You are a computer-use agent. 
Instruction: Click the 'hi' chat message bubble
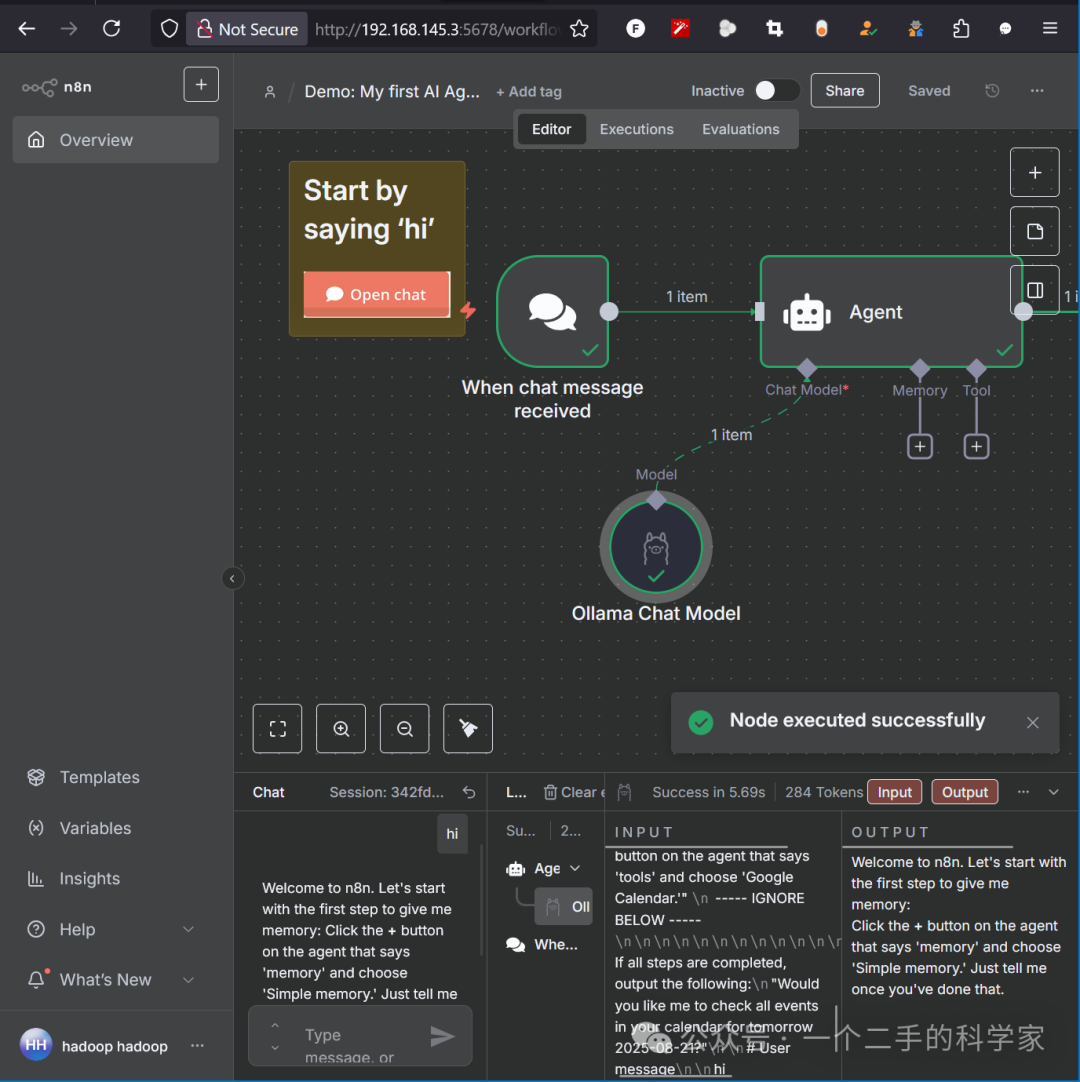pos(452,834)
